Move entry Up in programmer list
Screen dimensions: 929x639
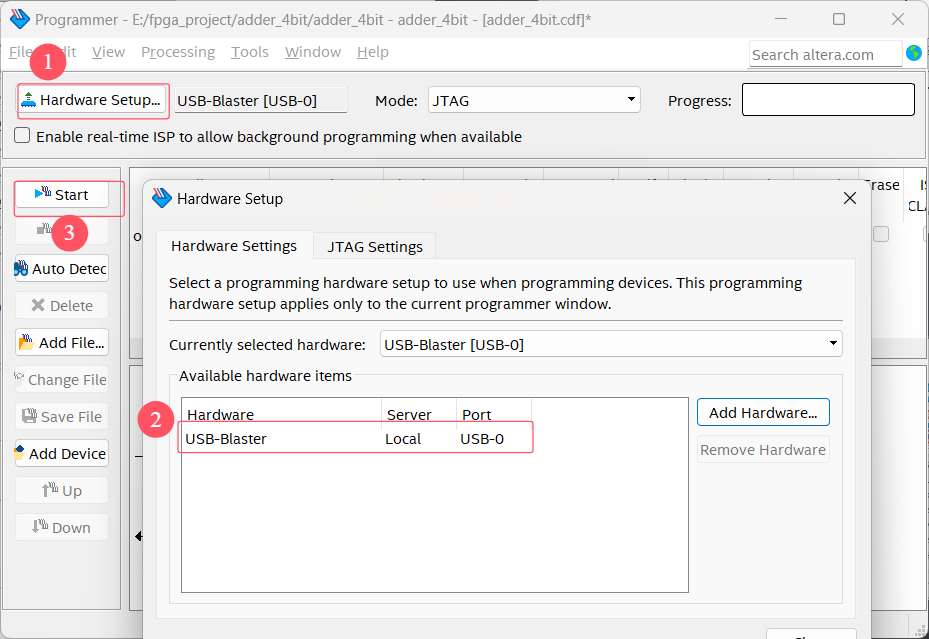[x=62, y=491]
